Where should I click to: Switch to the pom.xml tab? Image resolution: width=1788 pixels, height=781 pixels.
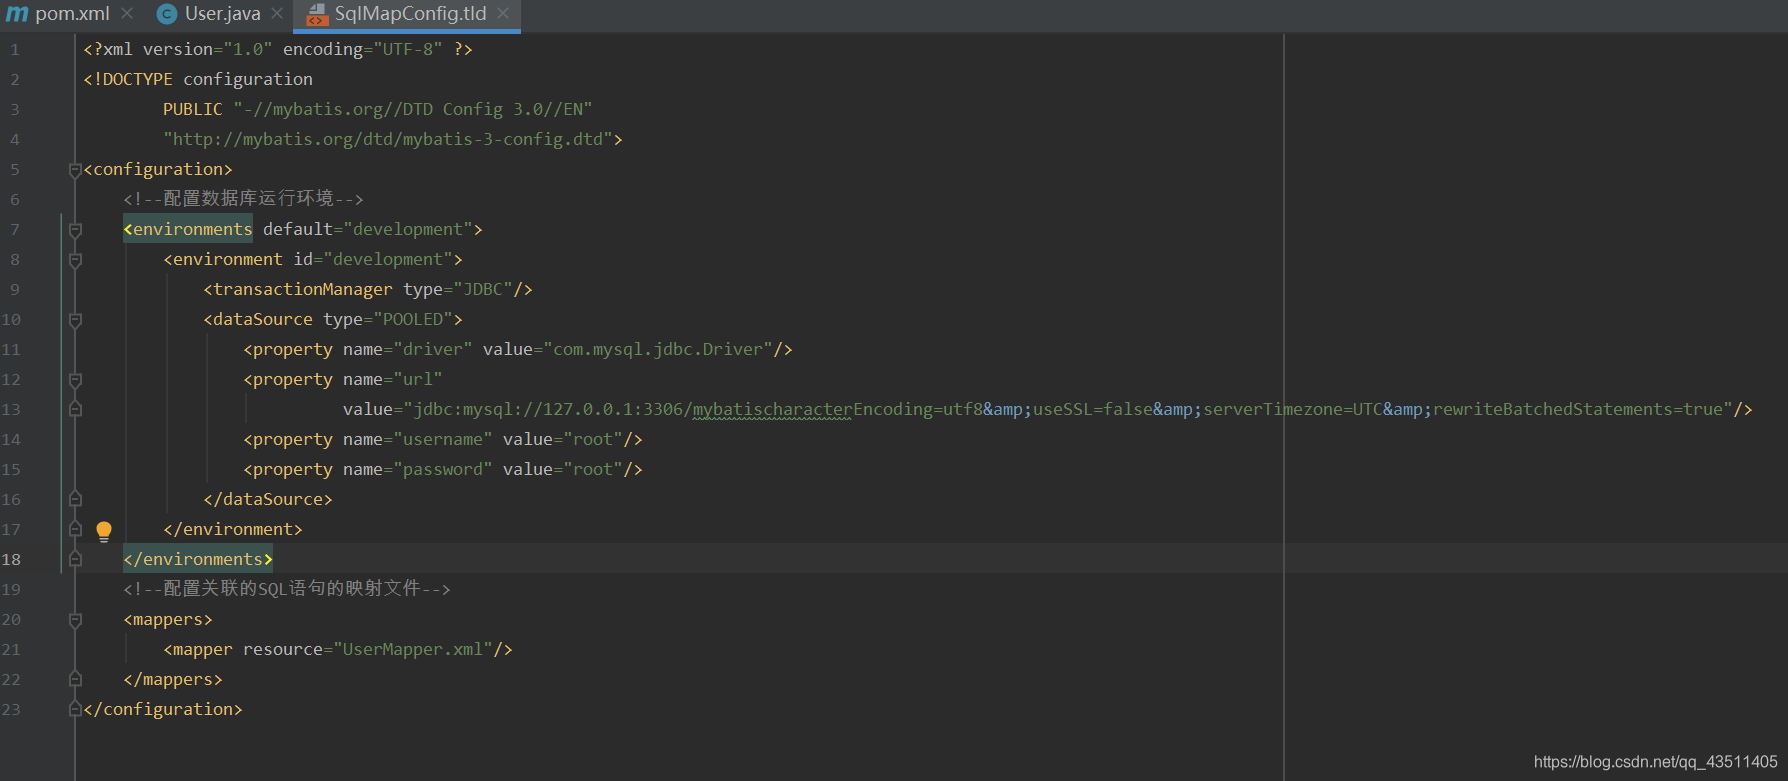(72, 14)
